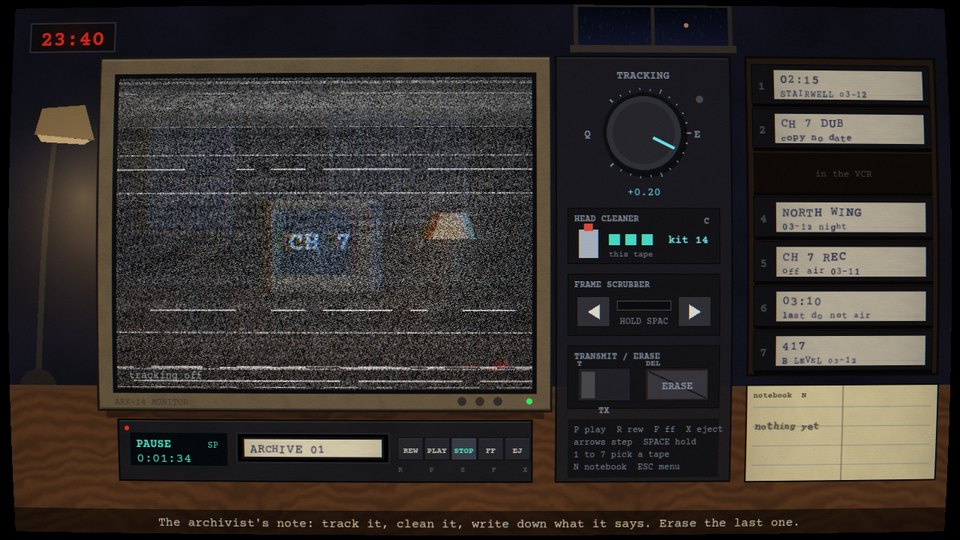Viewport: 960px width, 540px height.
Task: Flip the transmit TX switch
Action: 604,385
